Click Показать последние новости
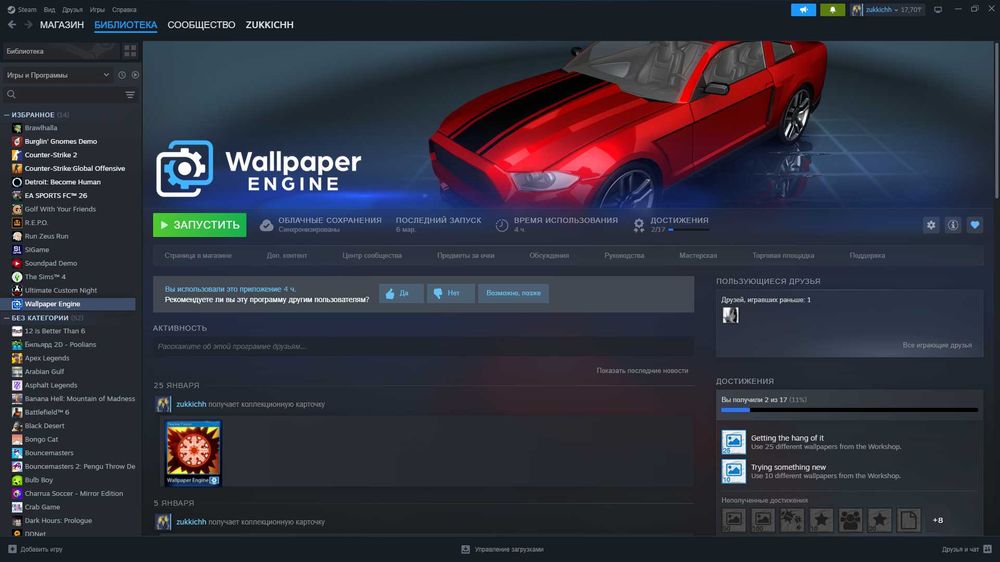 (642, 371)
